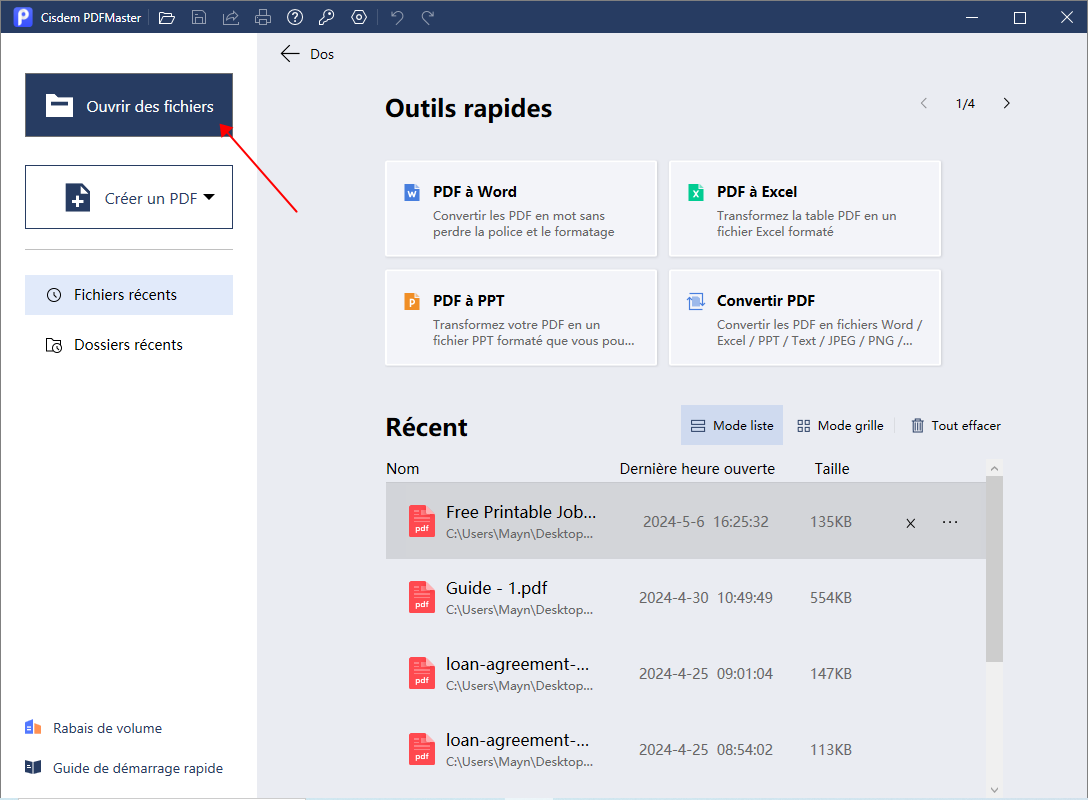Click the 2024-5-6 16:25:32 timestamp

pos(706,522)
